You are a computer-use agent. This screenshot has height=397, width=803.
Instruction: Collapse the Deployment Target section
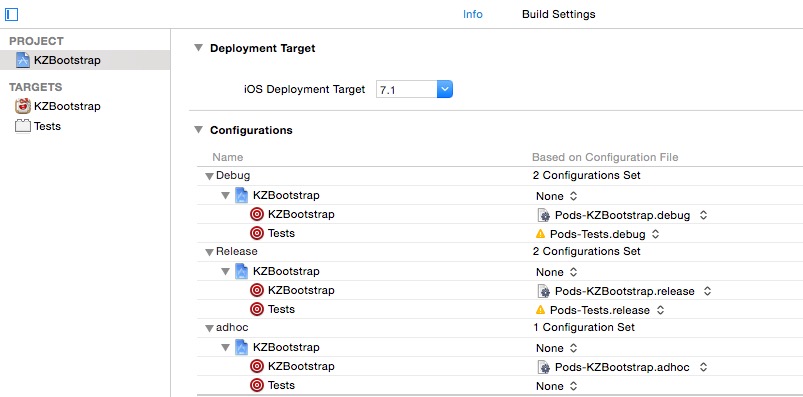click(x=198, y=48)
